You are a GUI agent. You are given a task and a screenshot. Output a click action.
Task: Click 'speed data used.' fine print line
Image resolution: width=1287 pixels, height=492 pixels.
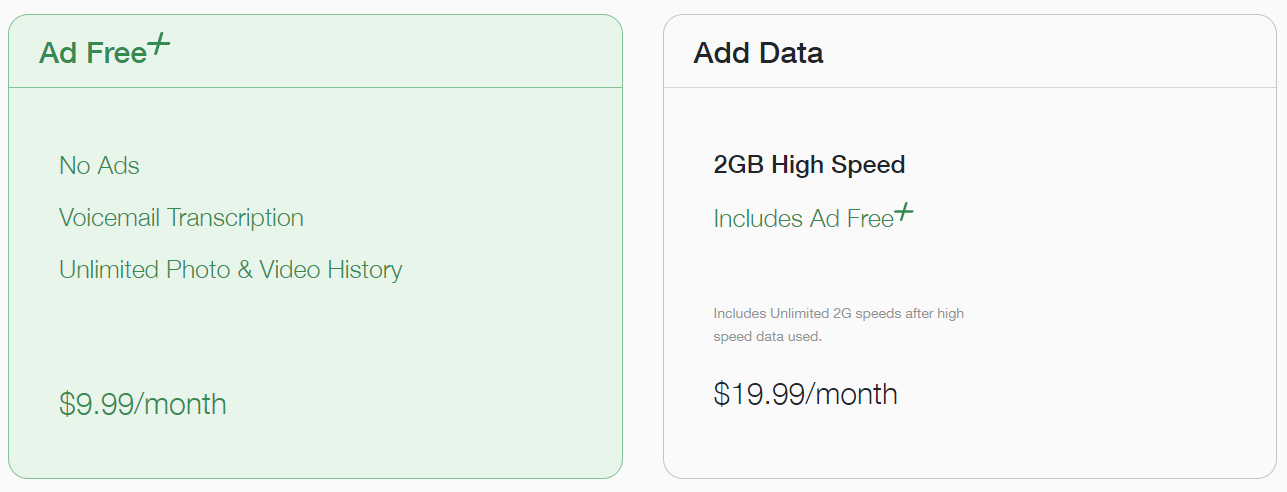click(x=767, y=337)
